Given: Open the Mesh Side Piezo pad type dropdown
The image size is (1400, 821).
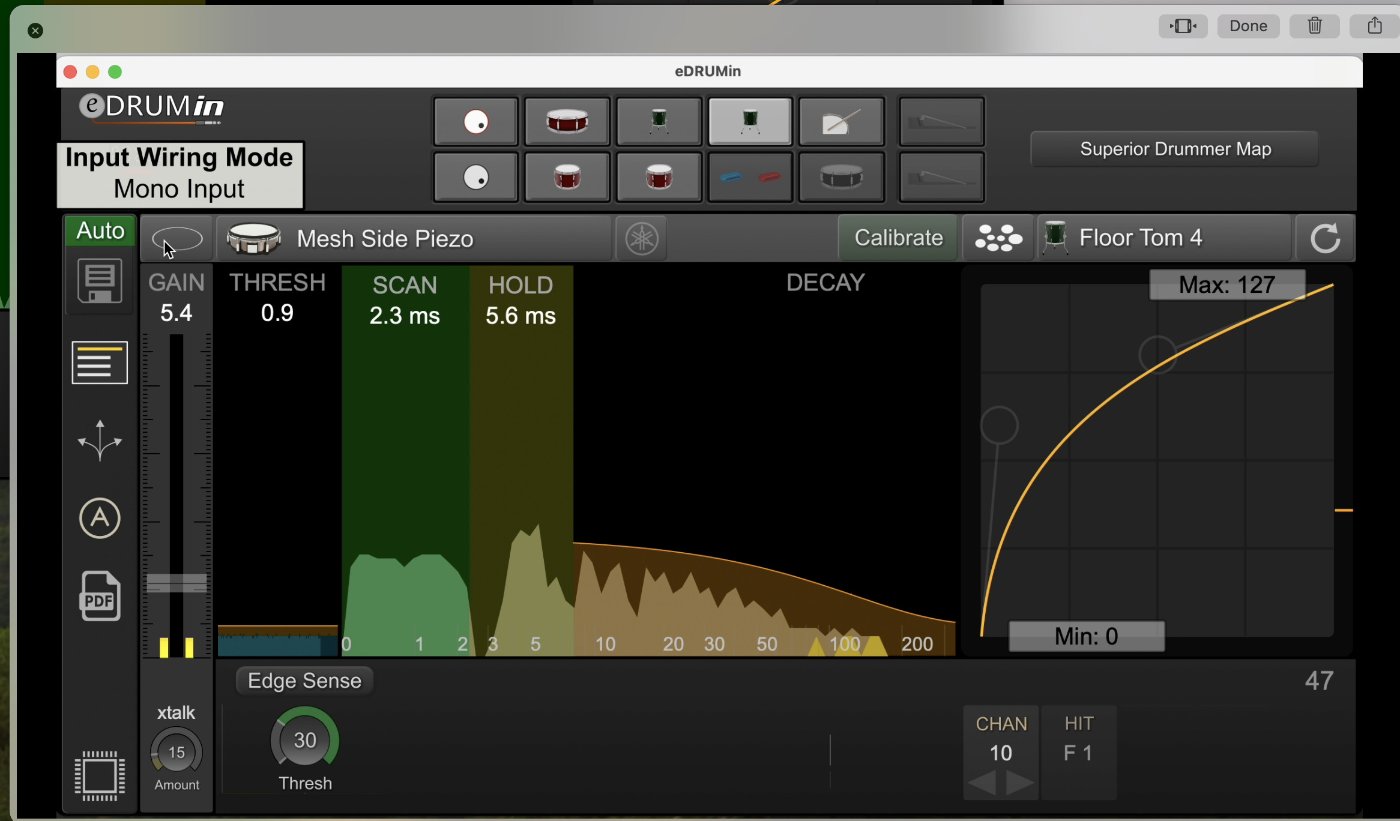Looking at the screenshot, I should point(414,239).
